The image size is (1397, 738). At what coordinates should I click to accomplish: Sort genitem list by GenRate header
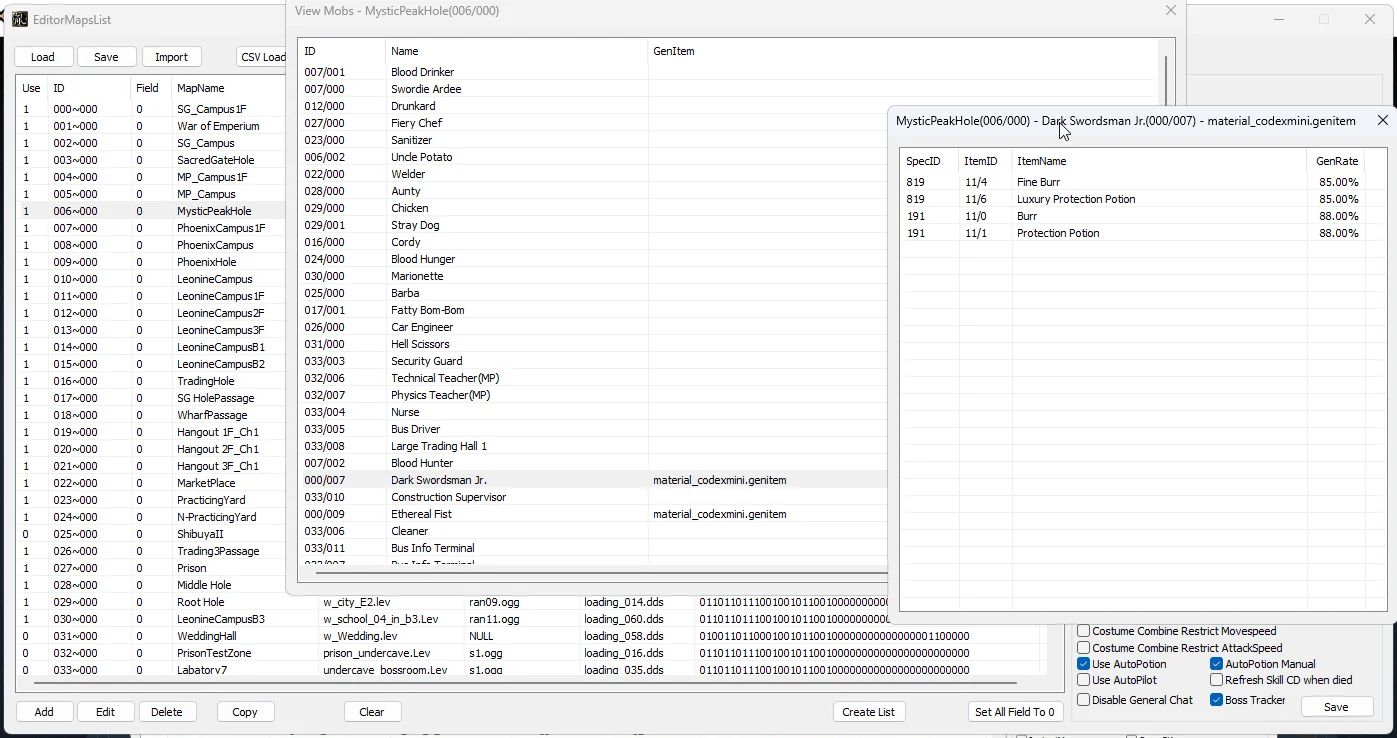click(1336, 161)
